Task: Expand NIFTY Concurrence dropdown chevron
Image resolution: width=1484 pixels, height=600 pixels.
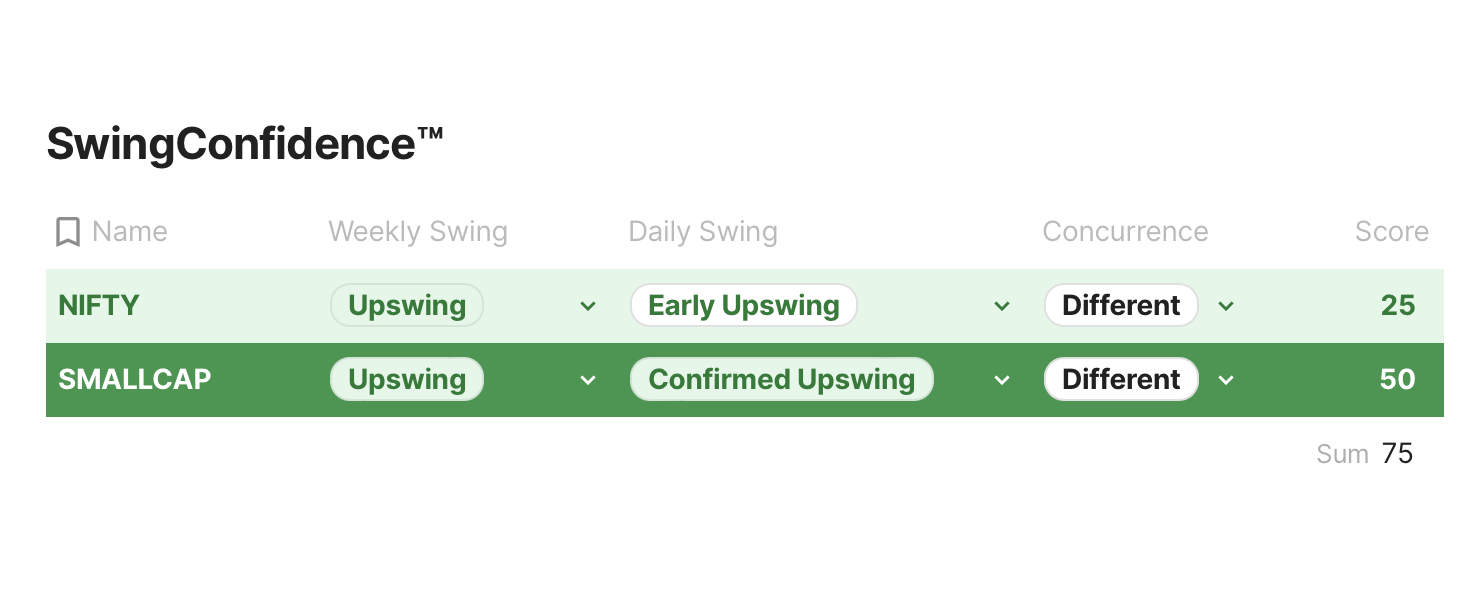Action: pos(1226,306)
